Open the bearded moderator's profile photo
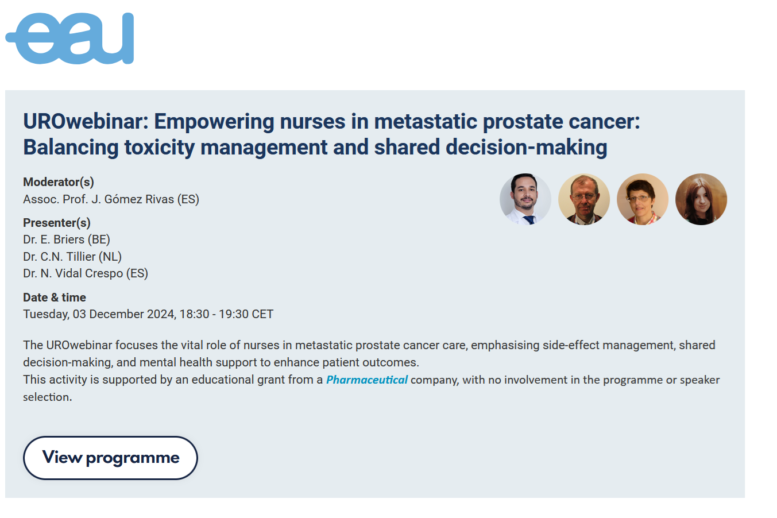Viewport: 777px width, 518px height. [525, 199]
